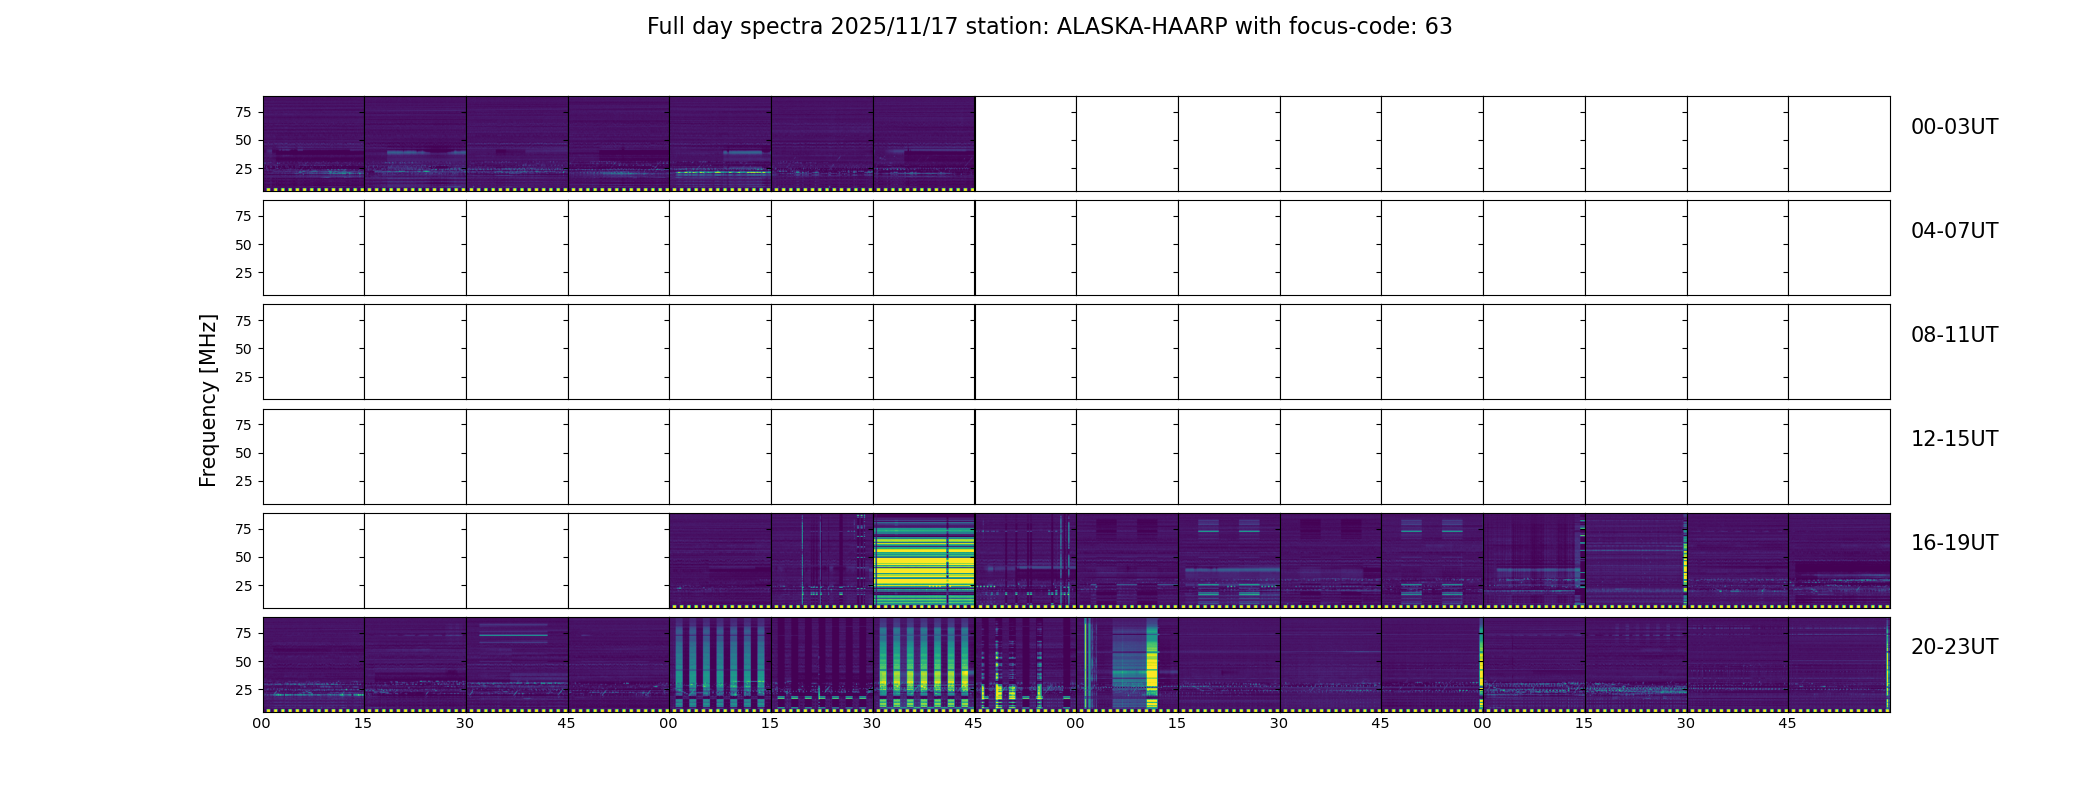Click the first empty panel in 12-15UT row
The width and height of the screenshot is (2100, 800).
click(x=314, y=457)
